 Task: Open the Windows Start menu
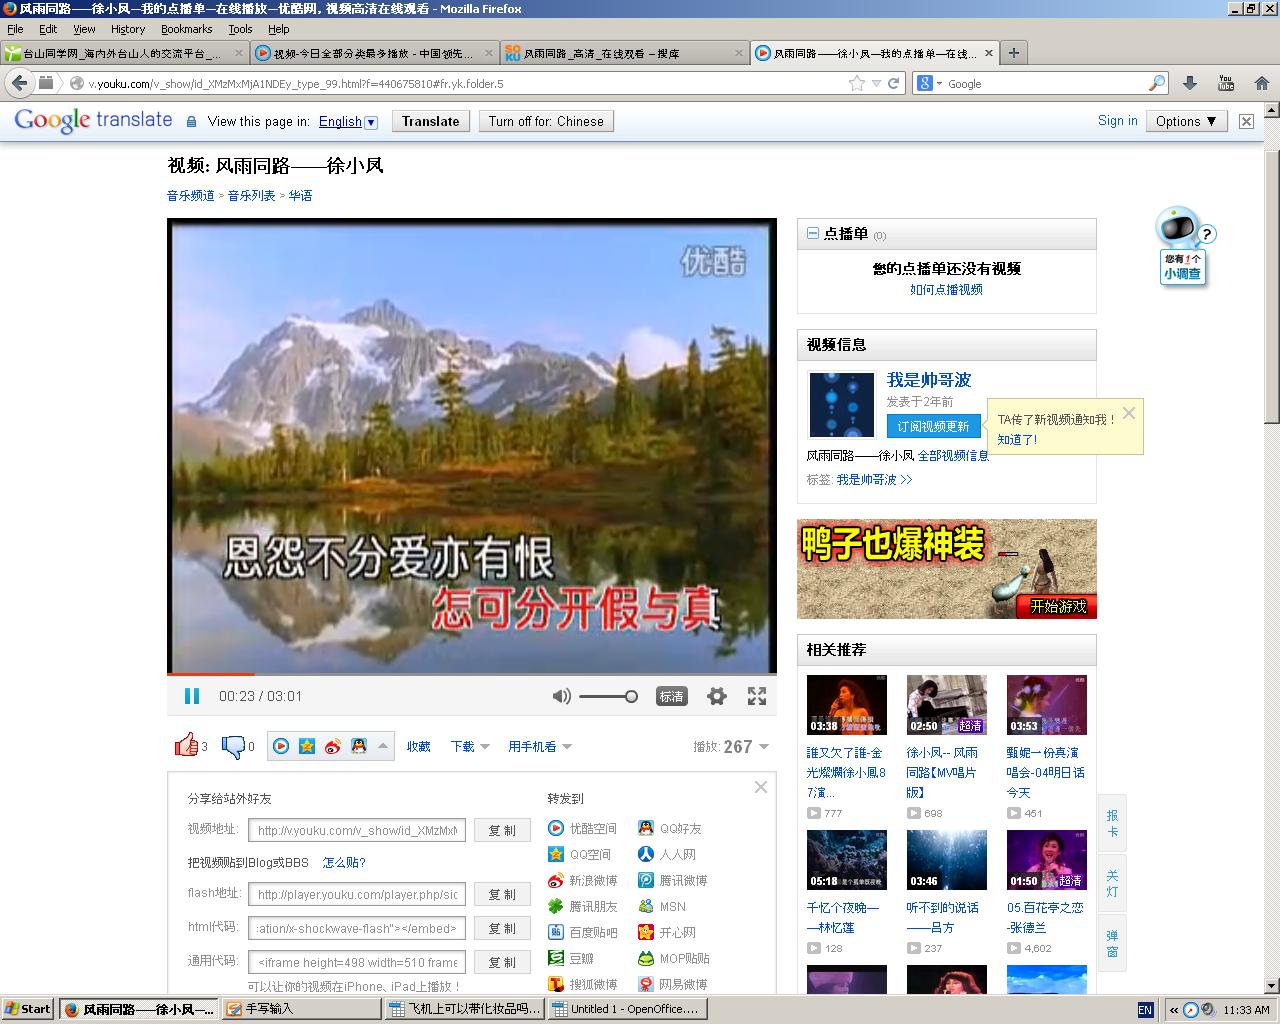pos(28,1009)
